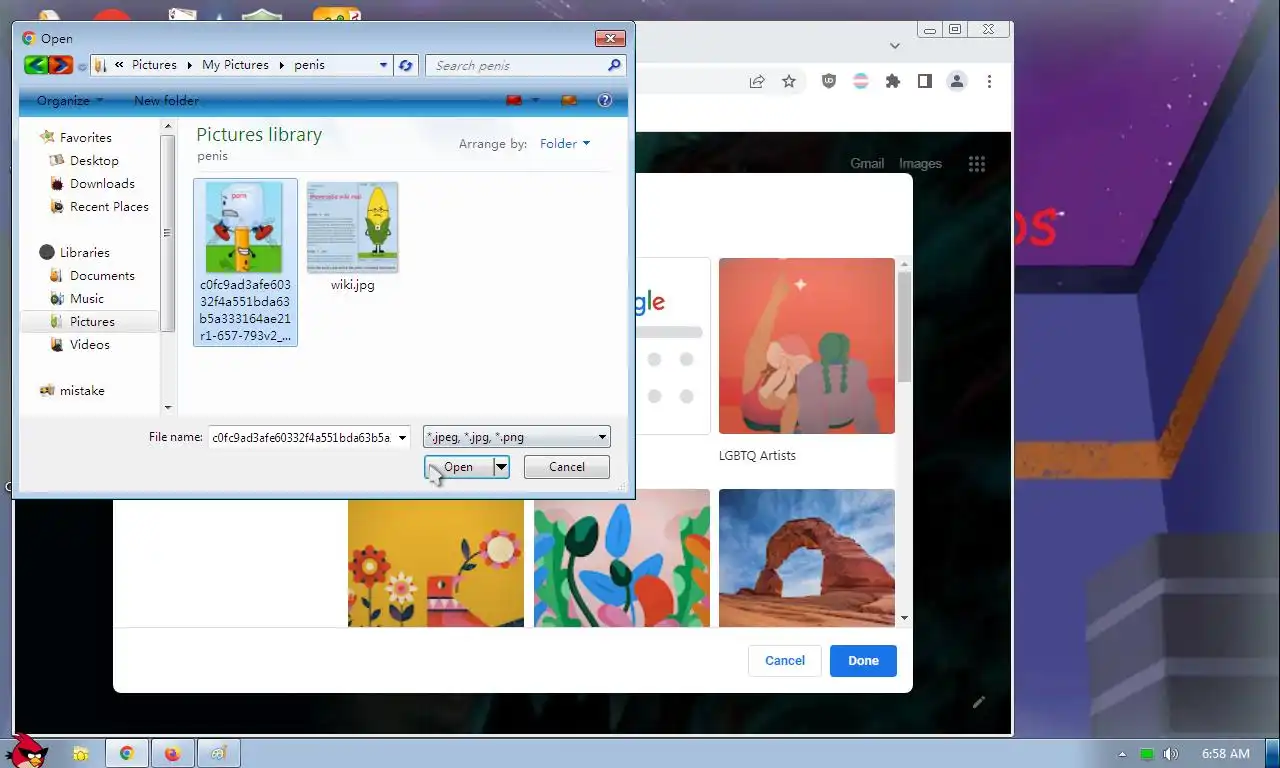Refresh the folder in the Open dialog
The width and height of the screenshot is (1280, 768).
[x=405, y=65]
